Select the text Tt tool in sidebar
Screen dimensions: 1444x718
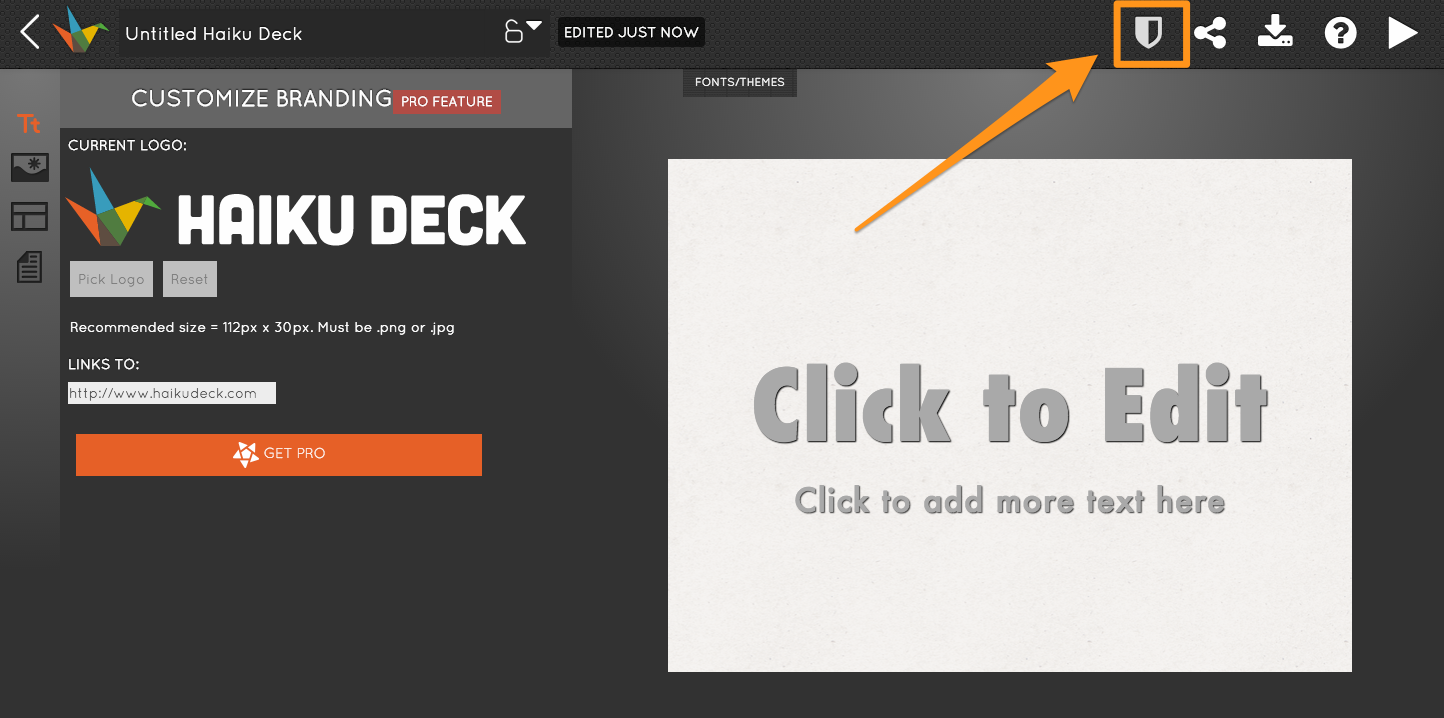coord(29,124)
